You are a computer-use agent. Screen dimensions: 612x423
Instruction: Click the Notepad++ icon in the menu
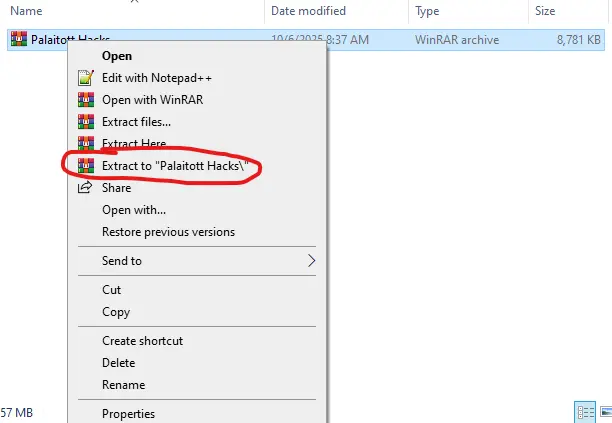pyautogui.click(x=86, y=78)
